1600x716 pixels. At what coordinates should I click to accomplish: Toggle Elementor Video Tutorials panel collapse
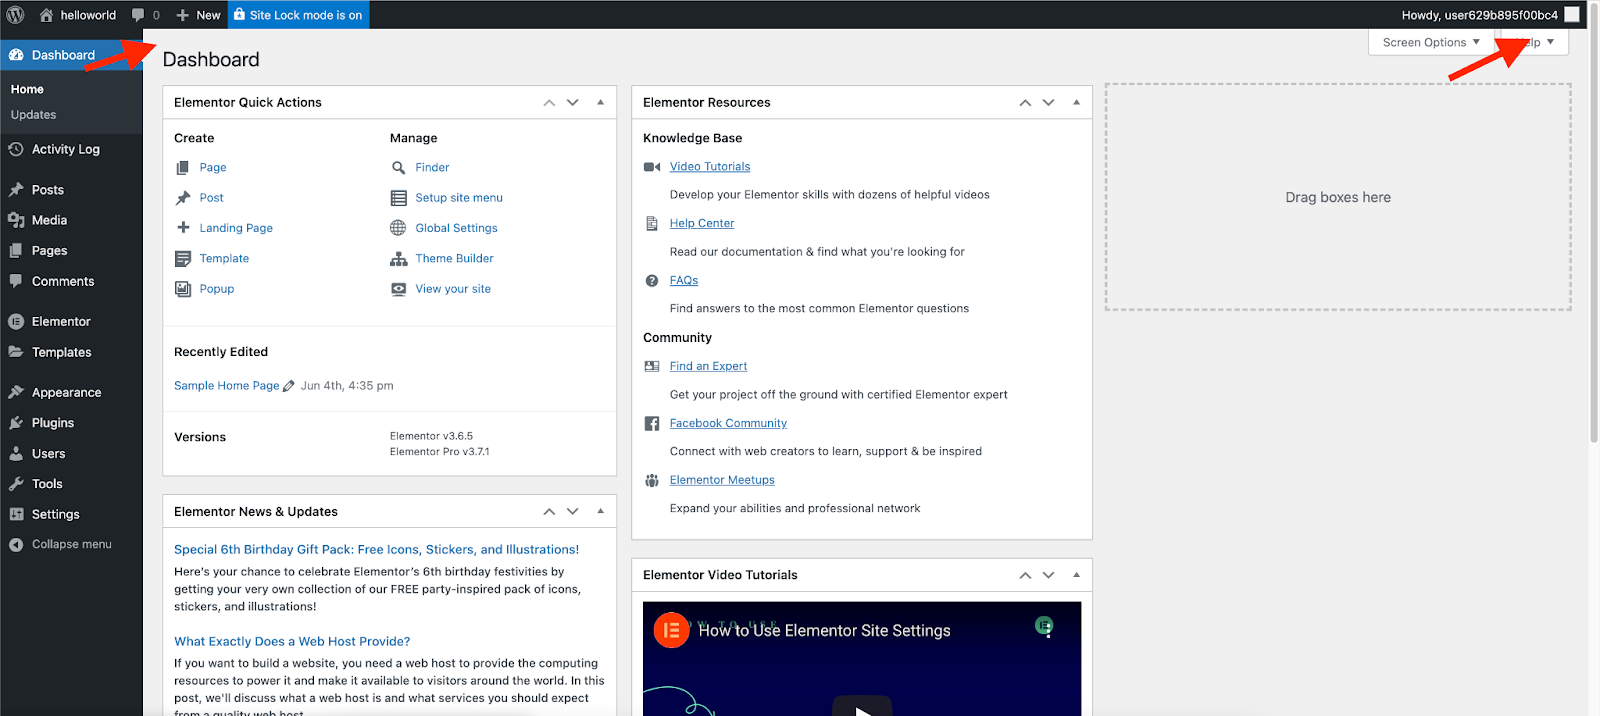pos(1076,575)
